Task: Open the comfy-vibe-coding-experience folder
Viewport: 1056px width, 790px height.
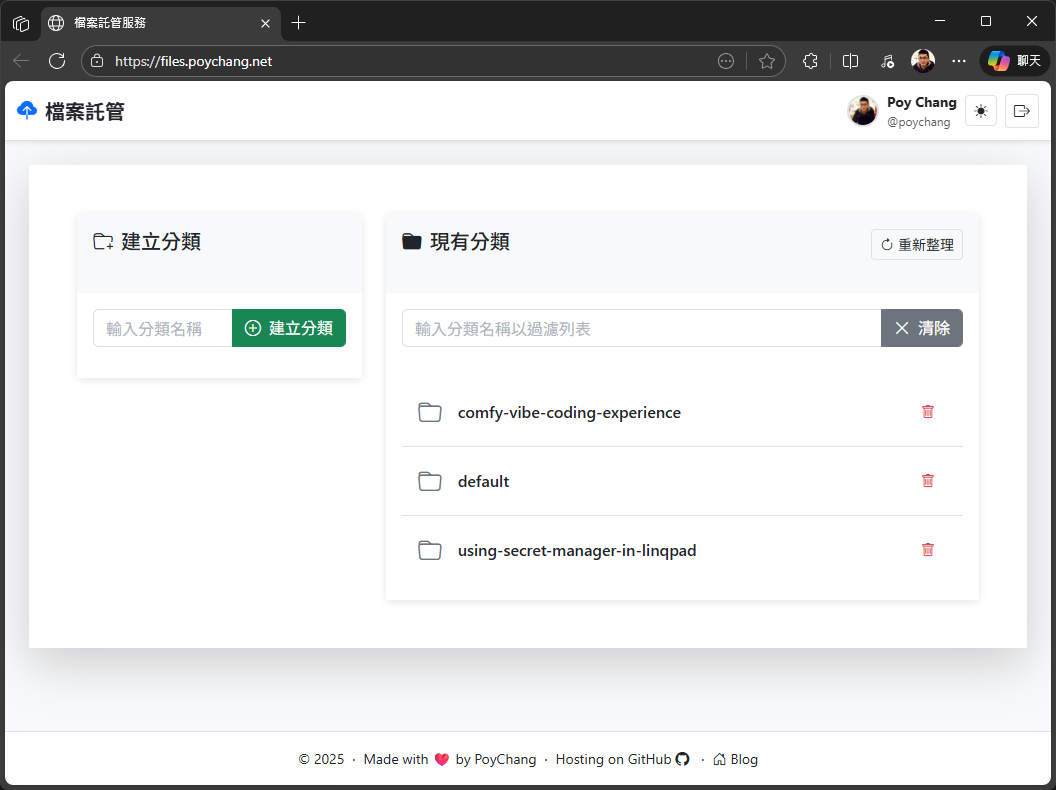Action: pos(568,413)
